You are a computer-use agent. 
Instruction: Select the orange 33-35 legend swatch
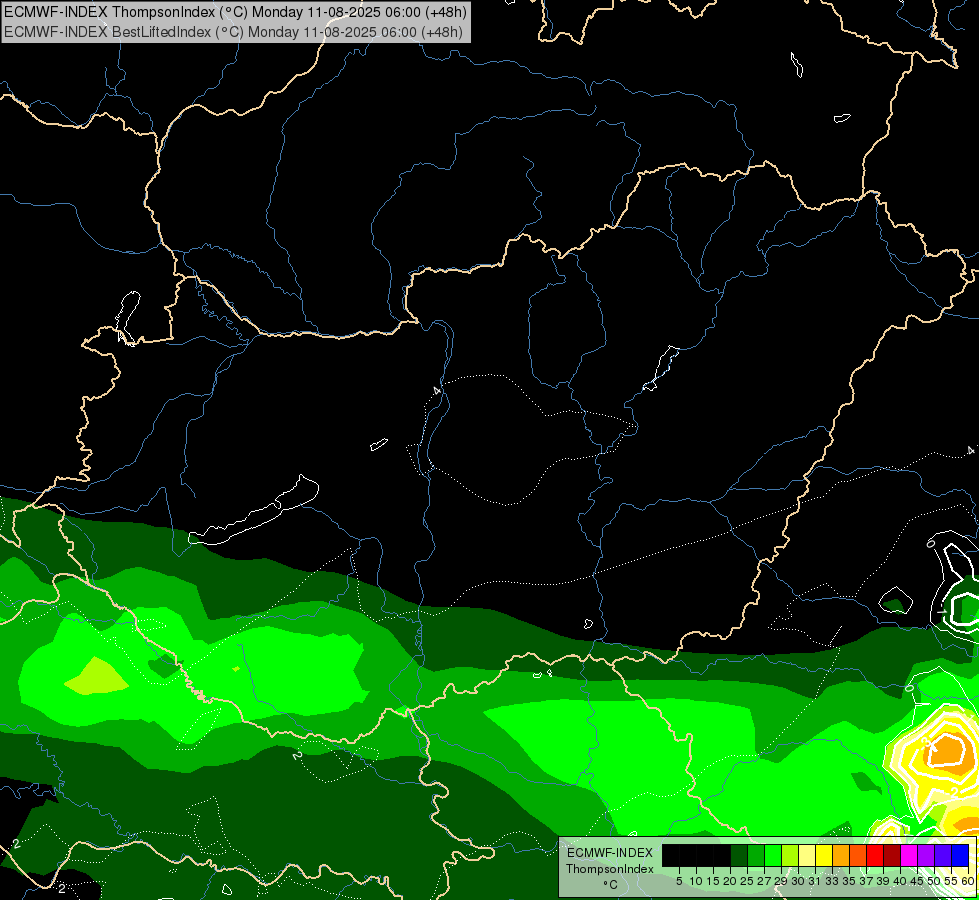coord(841,855)
